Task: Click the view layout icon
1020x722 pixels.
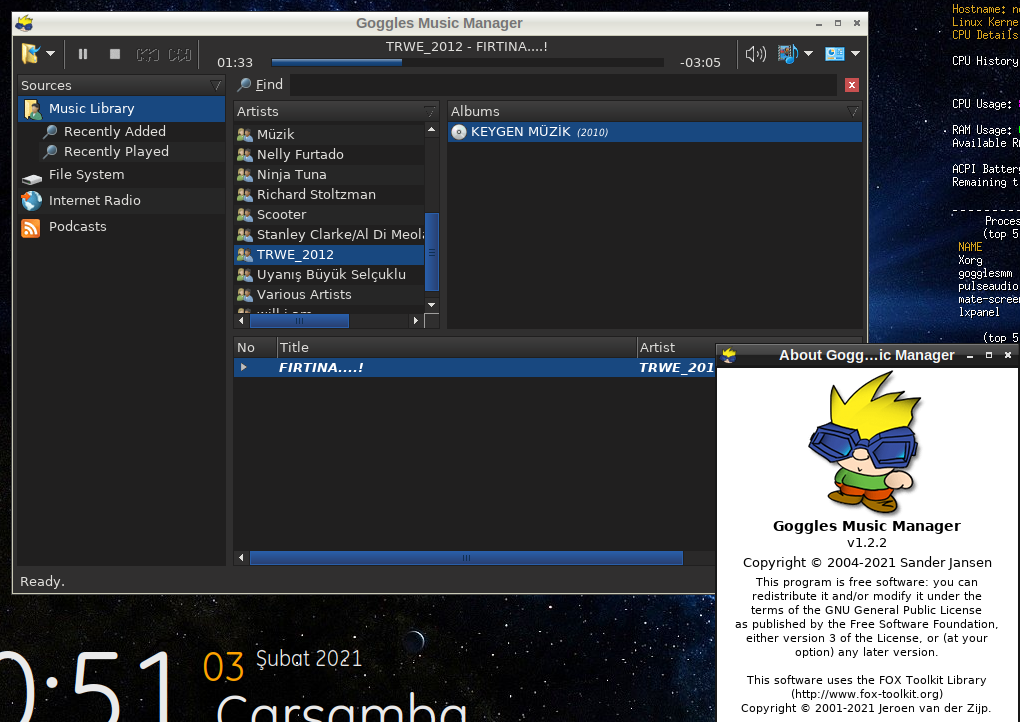Action: (835, 53)
